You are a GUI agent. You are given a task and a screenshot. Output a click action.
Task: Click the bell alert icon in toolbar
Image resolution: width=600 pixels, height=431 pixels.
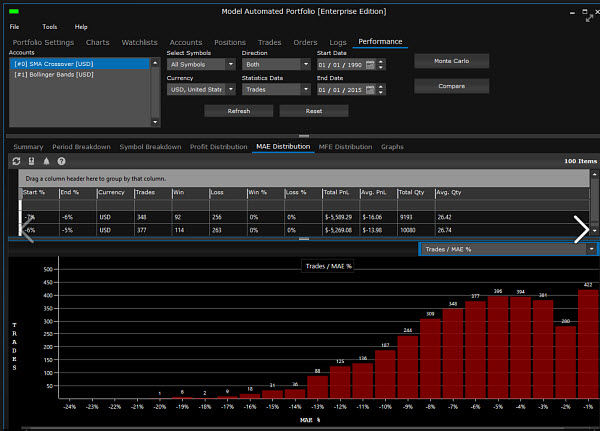(46, 161)
